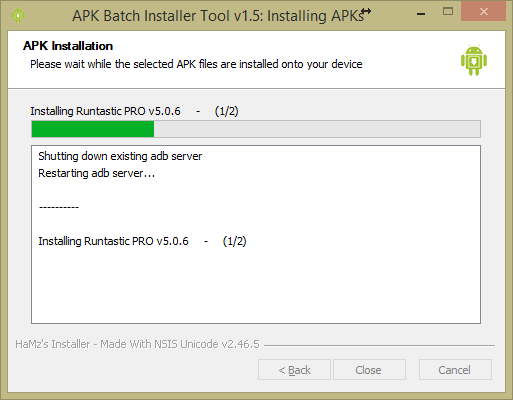Click the gray unfilled portion of progress bar
Screen dimensions: 513x400
[x=317, y=129]
